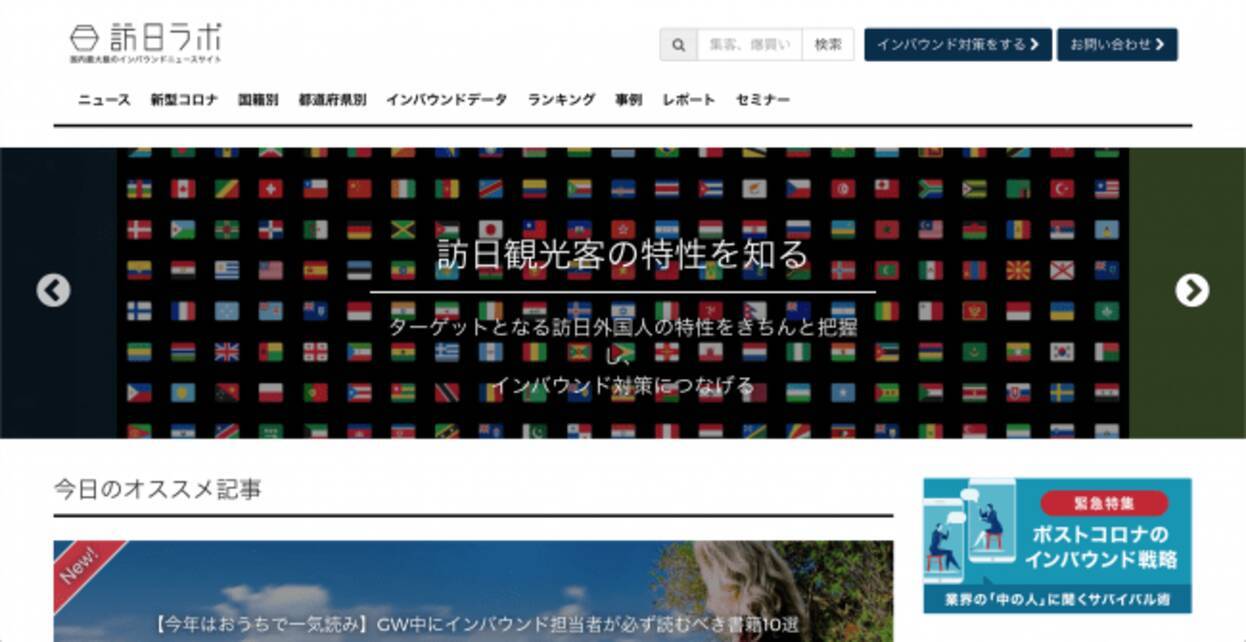The height and width of the screenshot is (642, 1246).
Task: Show next slide with right arrow
Action: point(1191,290)
